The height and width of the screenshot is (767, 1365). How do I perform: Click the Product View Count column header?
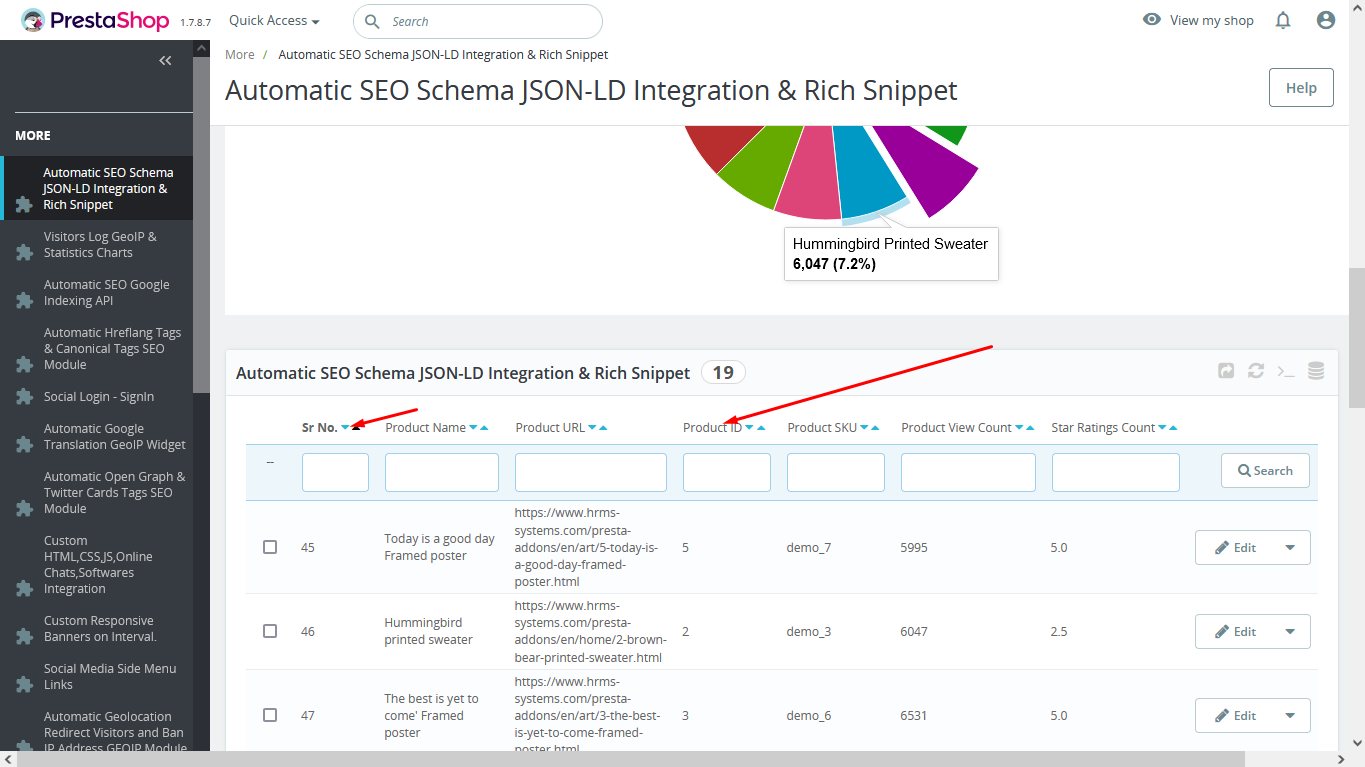pyautogui.click(x=956, y=427)
